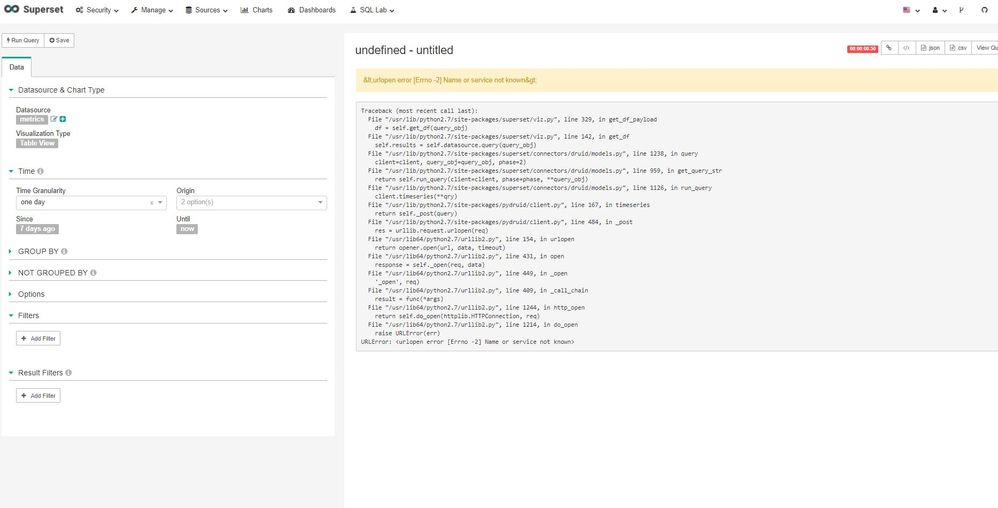Open the language flag dropdown
This screenshot has width=998, height=508.
[x=910, y=10]
